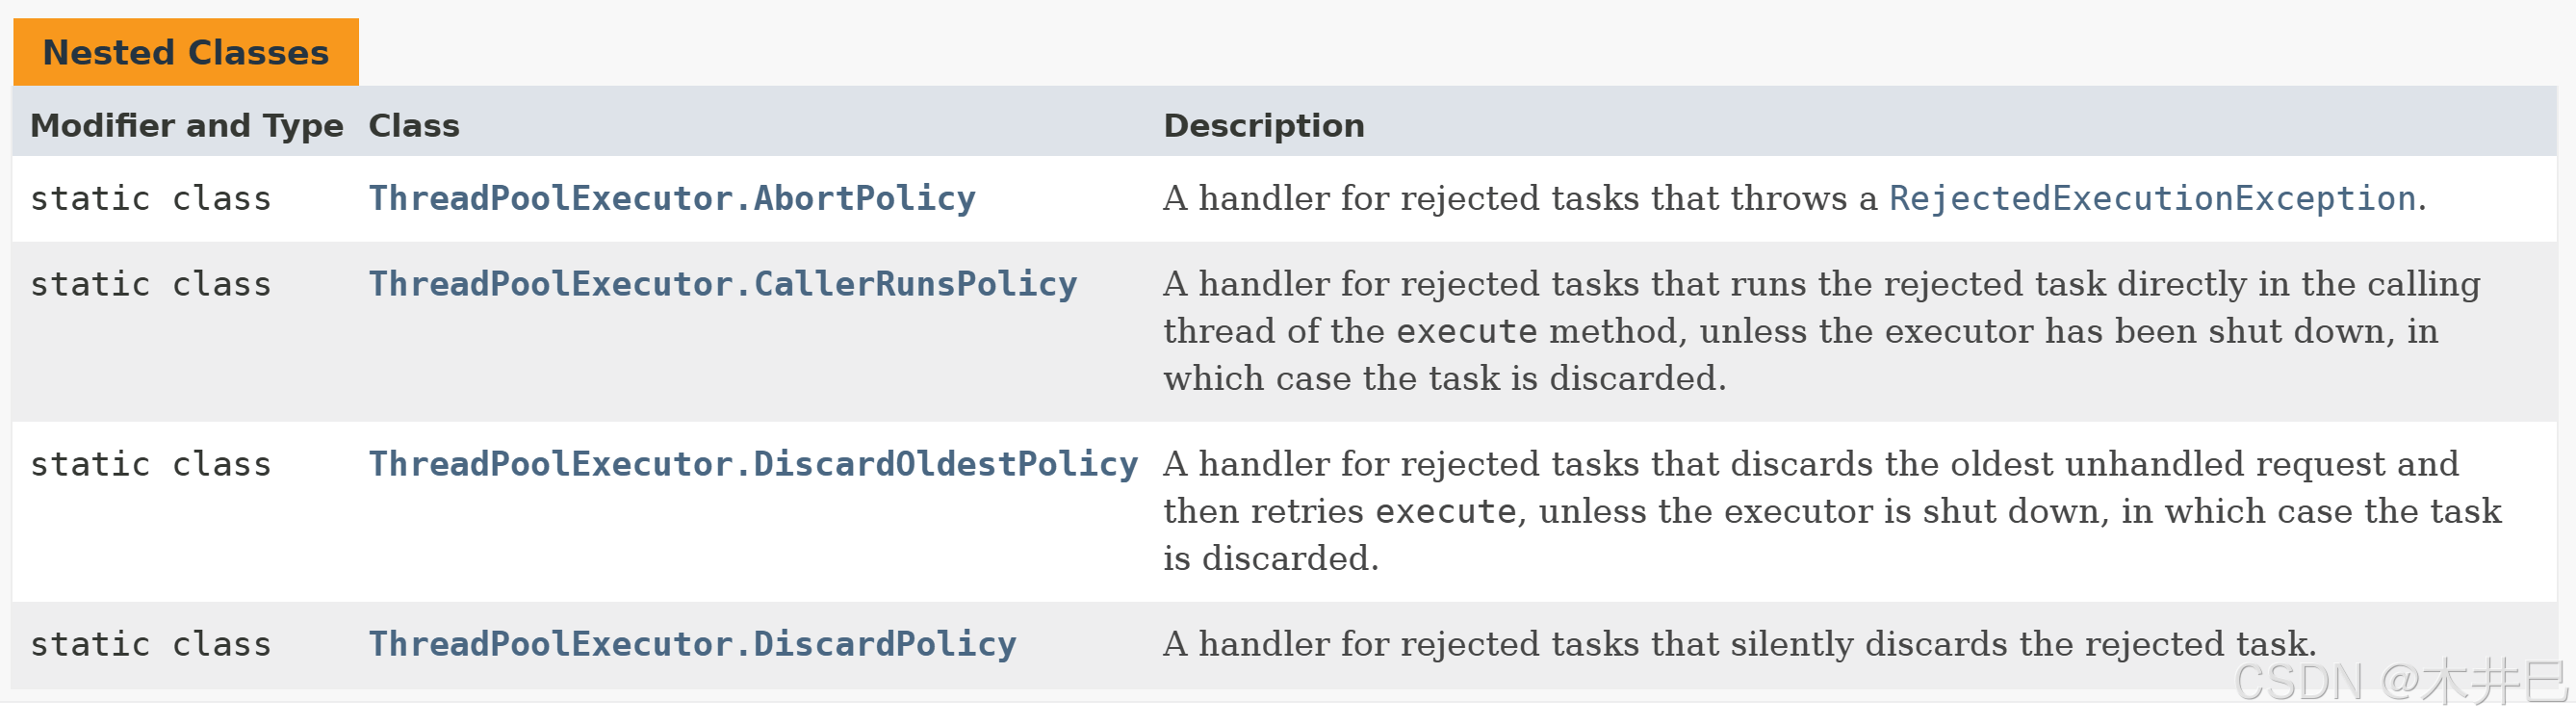Click the DiscardOldestPolicy description paragraph
This screenshot has width=2576, height=725.
click(x=1832, y=511)
